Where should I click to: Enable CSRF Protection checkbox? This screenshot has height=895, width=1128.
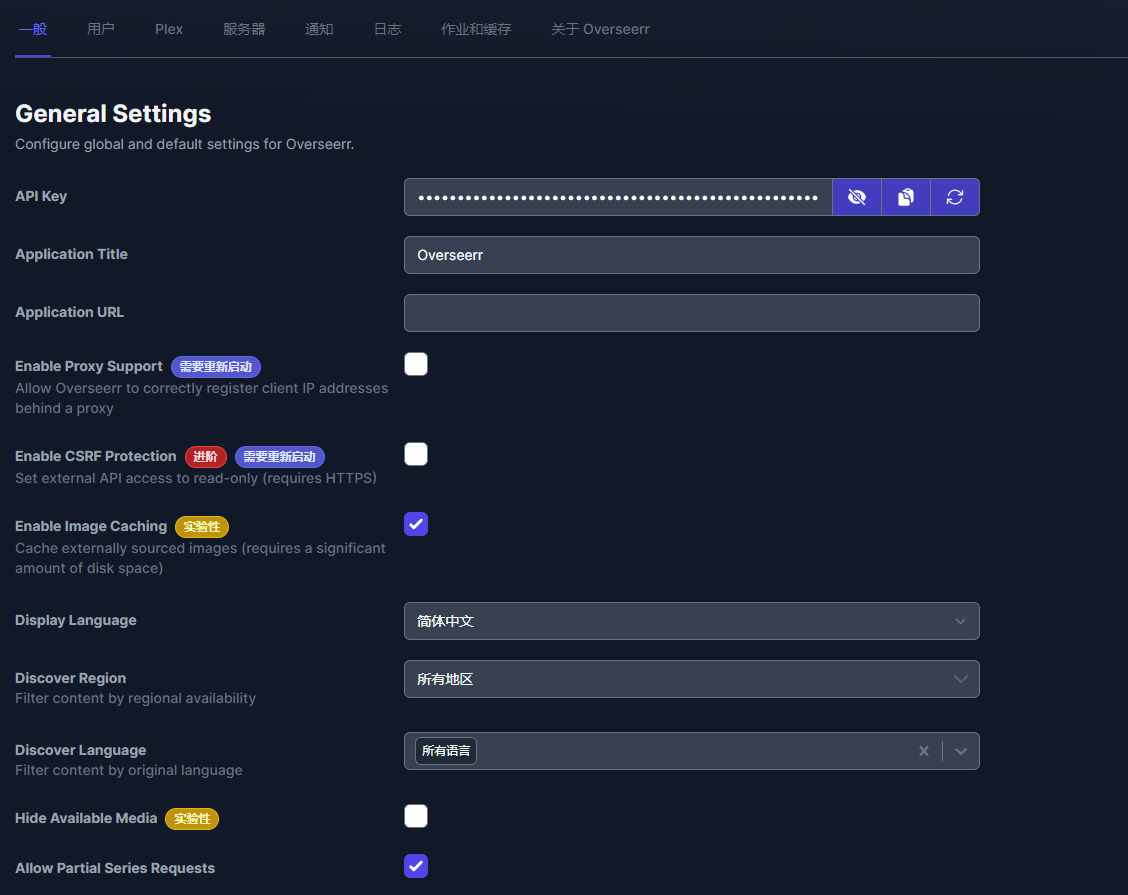click(x=416, y=454)
